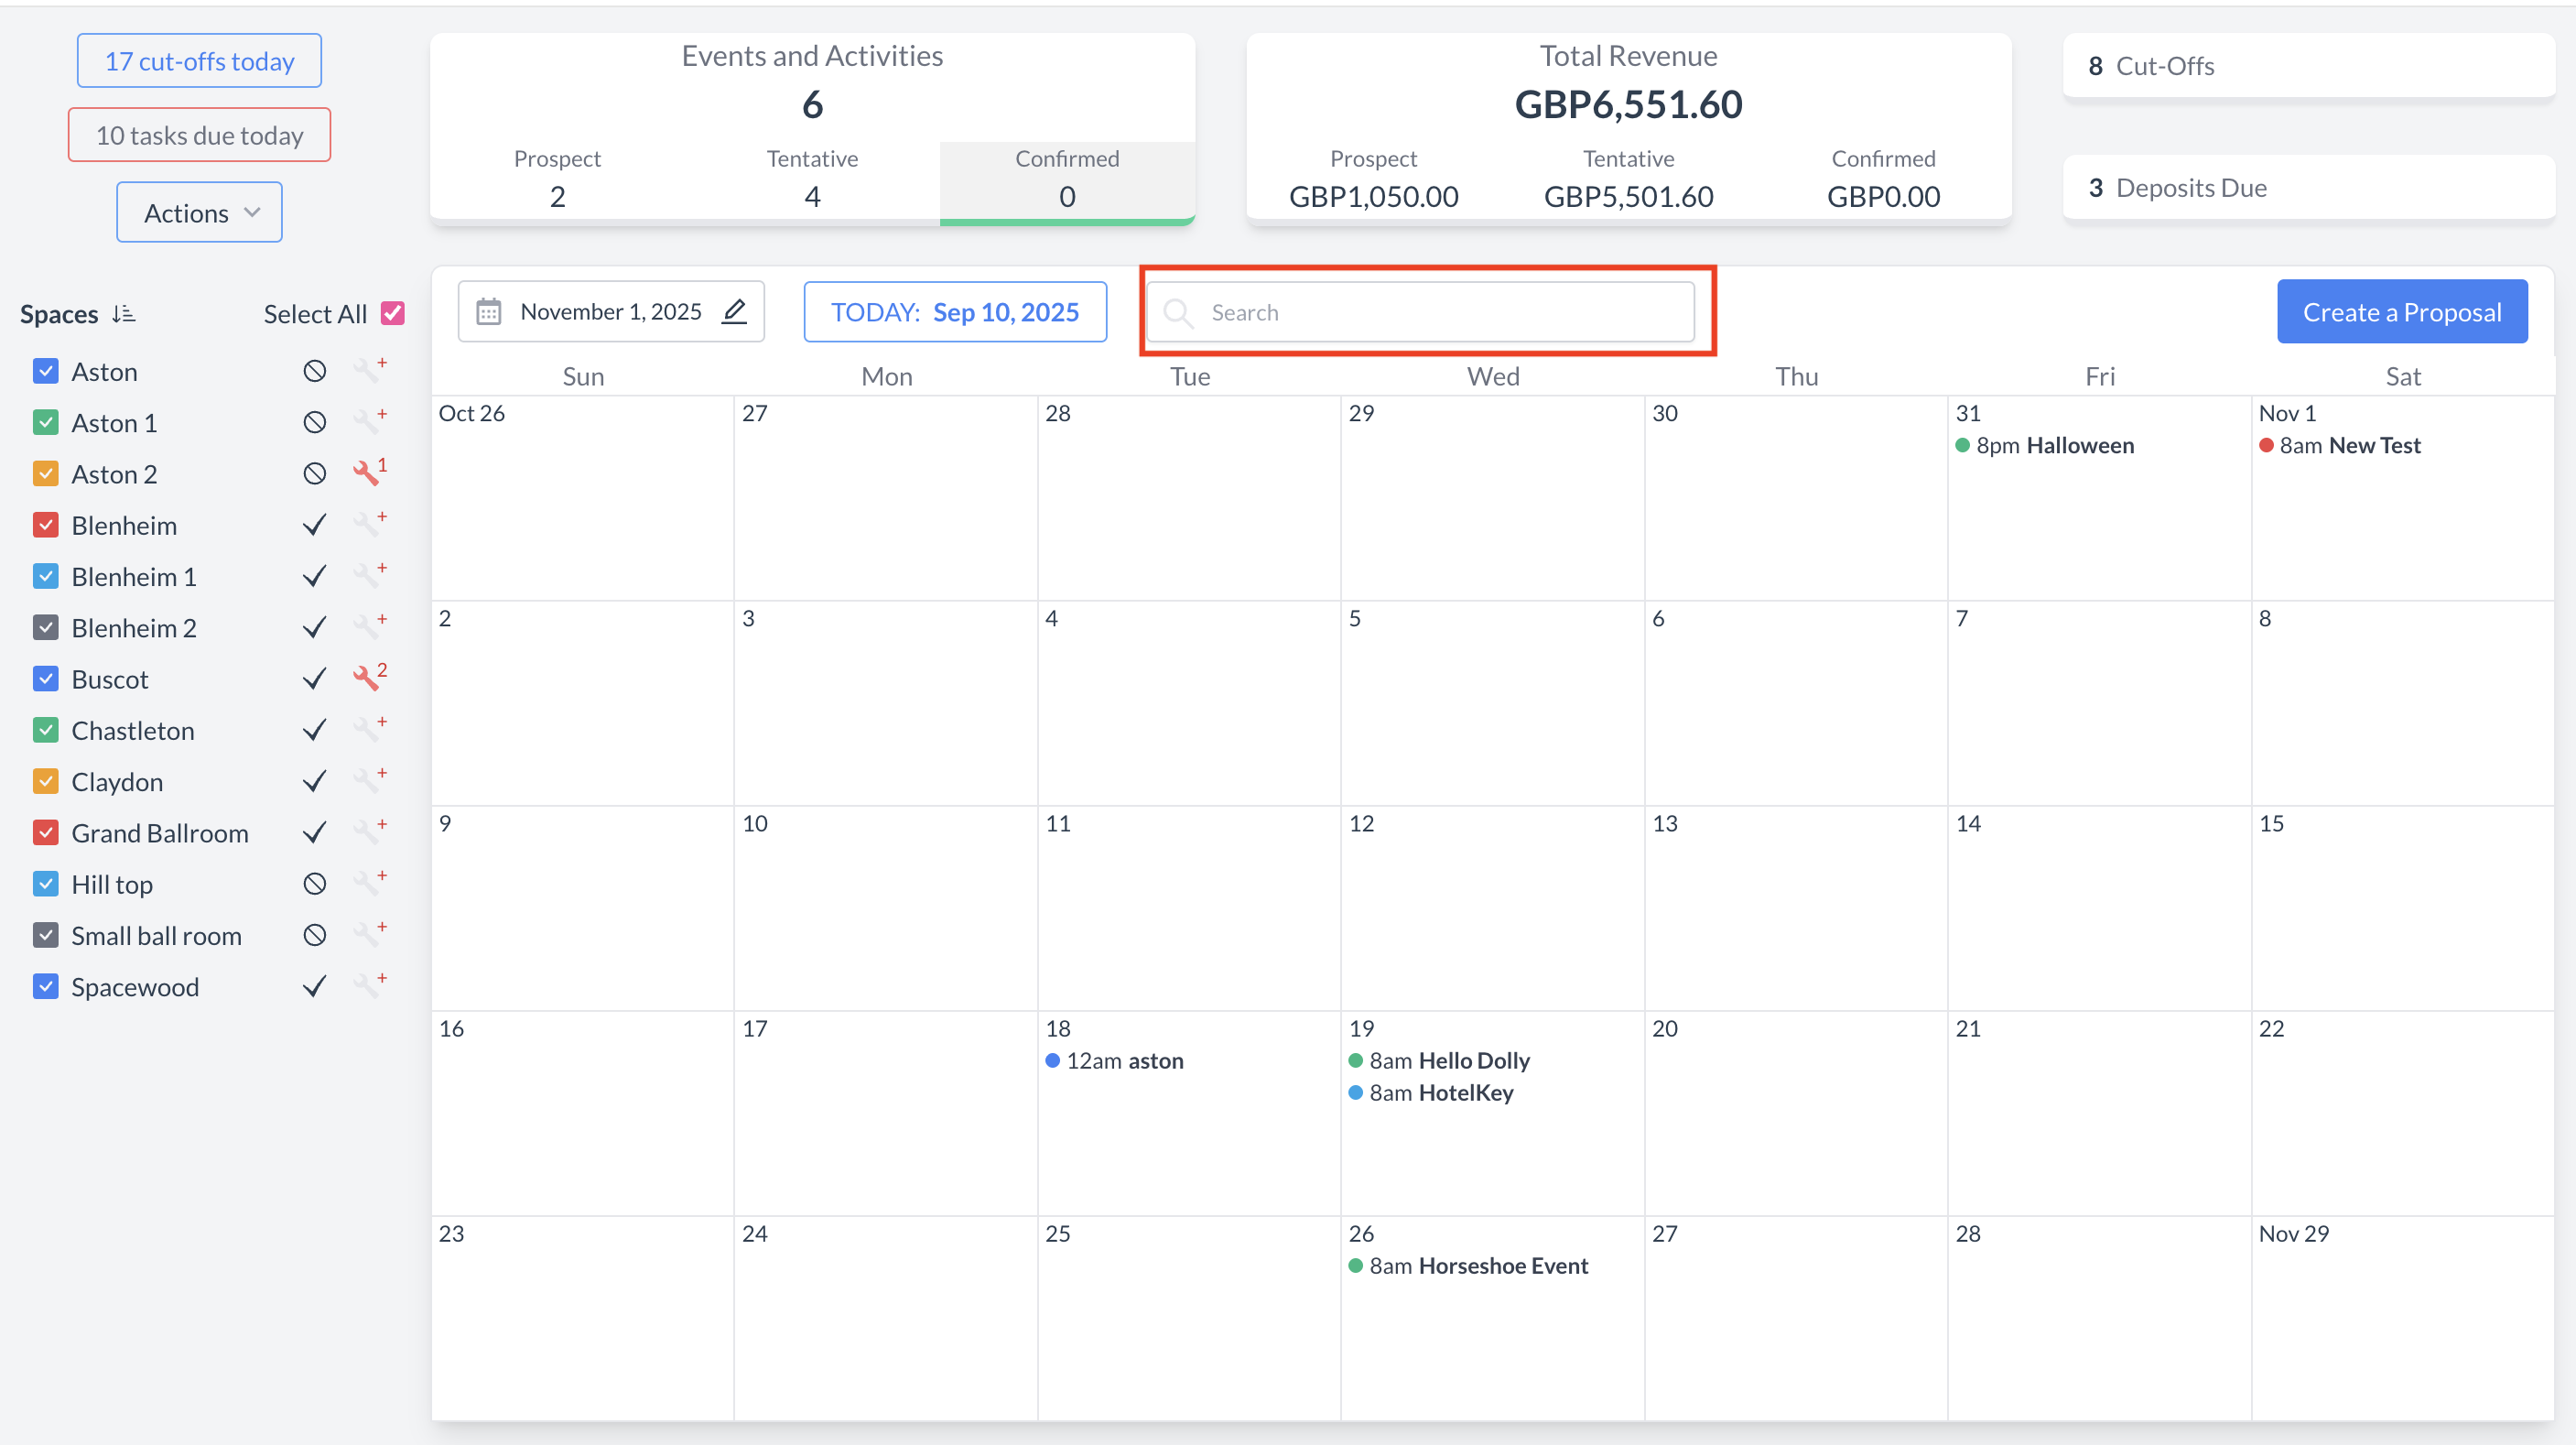The height and width of the screenshot is (1445, 2576).
Task: Click the blocked circle icon next to Hill top
Action: coord(314,884)
